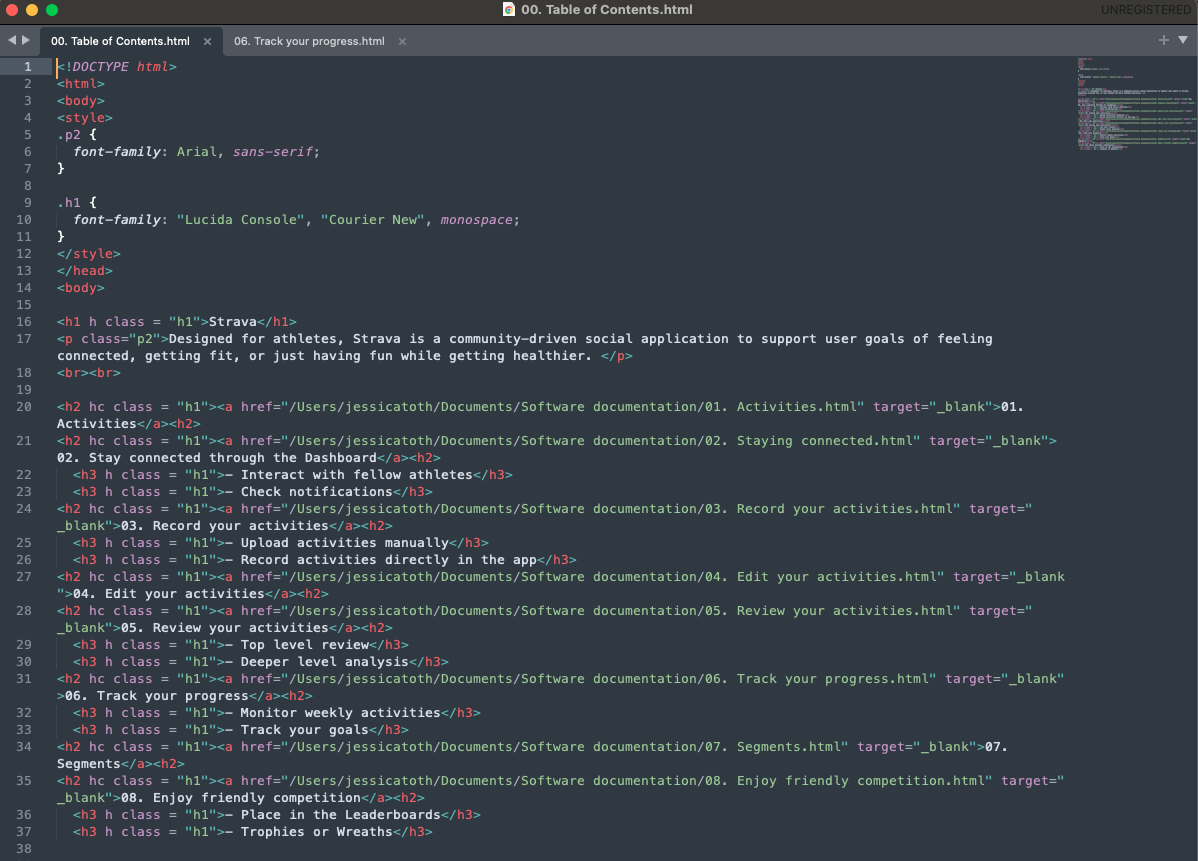Image resolution: width=1198 pixels, height=861 pixels.
Task: Click '08. Enjoy friendly competition.html' href path
Action: 844,781
